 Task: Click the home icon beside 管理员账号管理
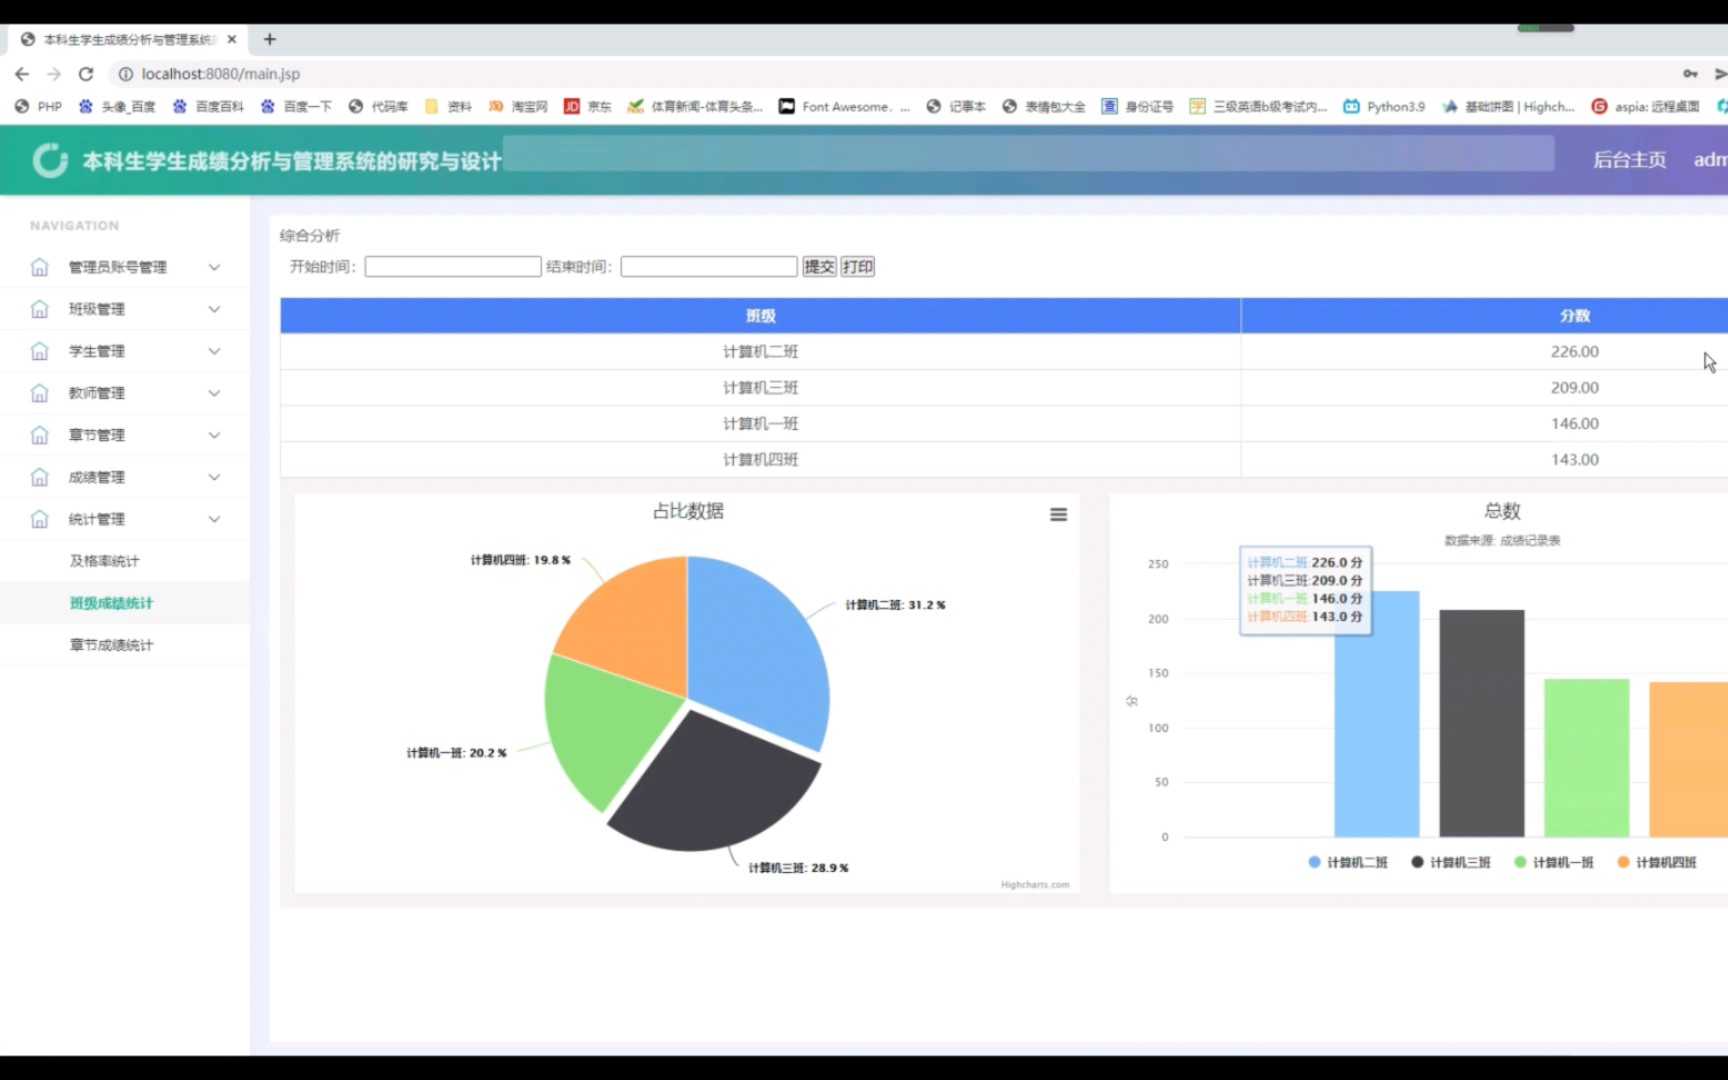coord(39,267)
